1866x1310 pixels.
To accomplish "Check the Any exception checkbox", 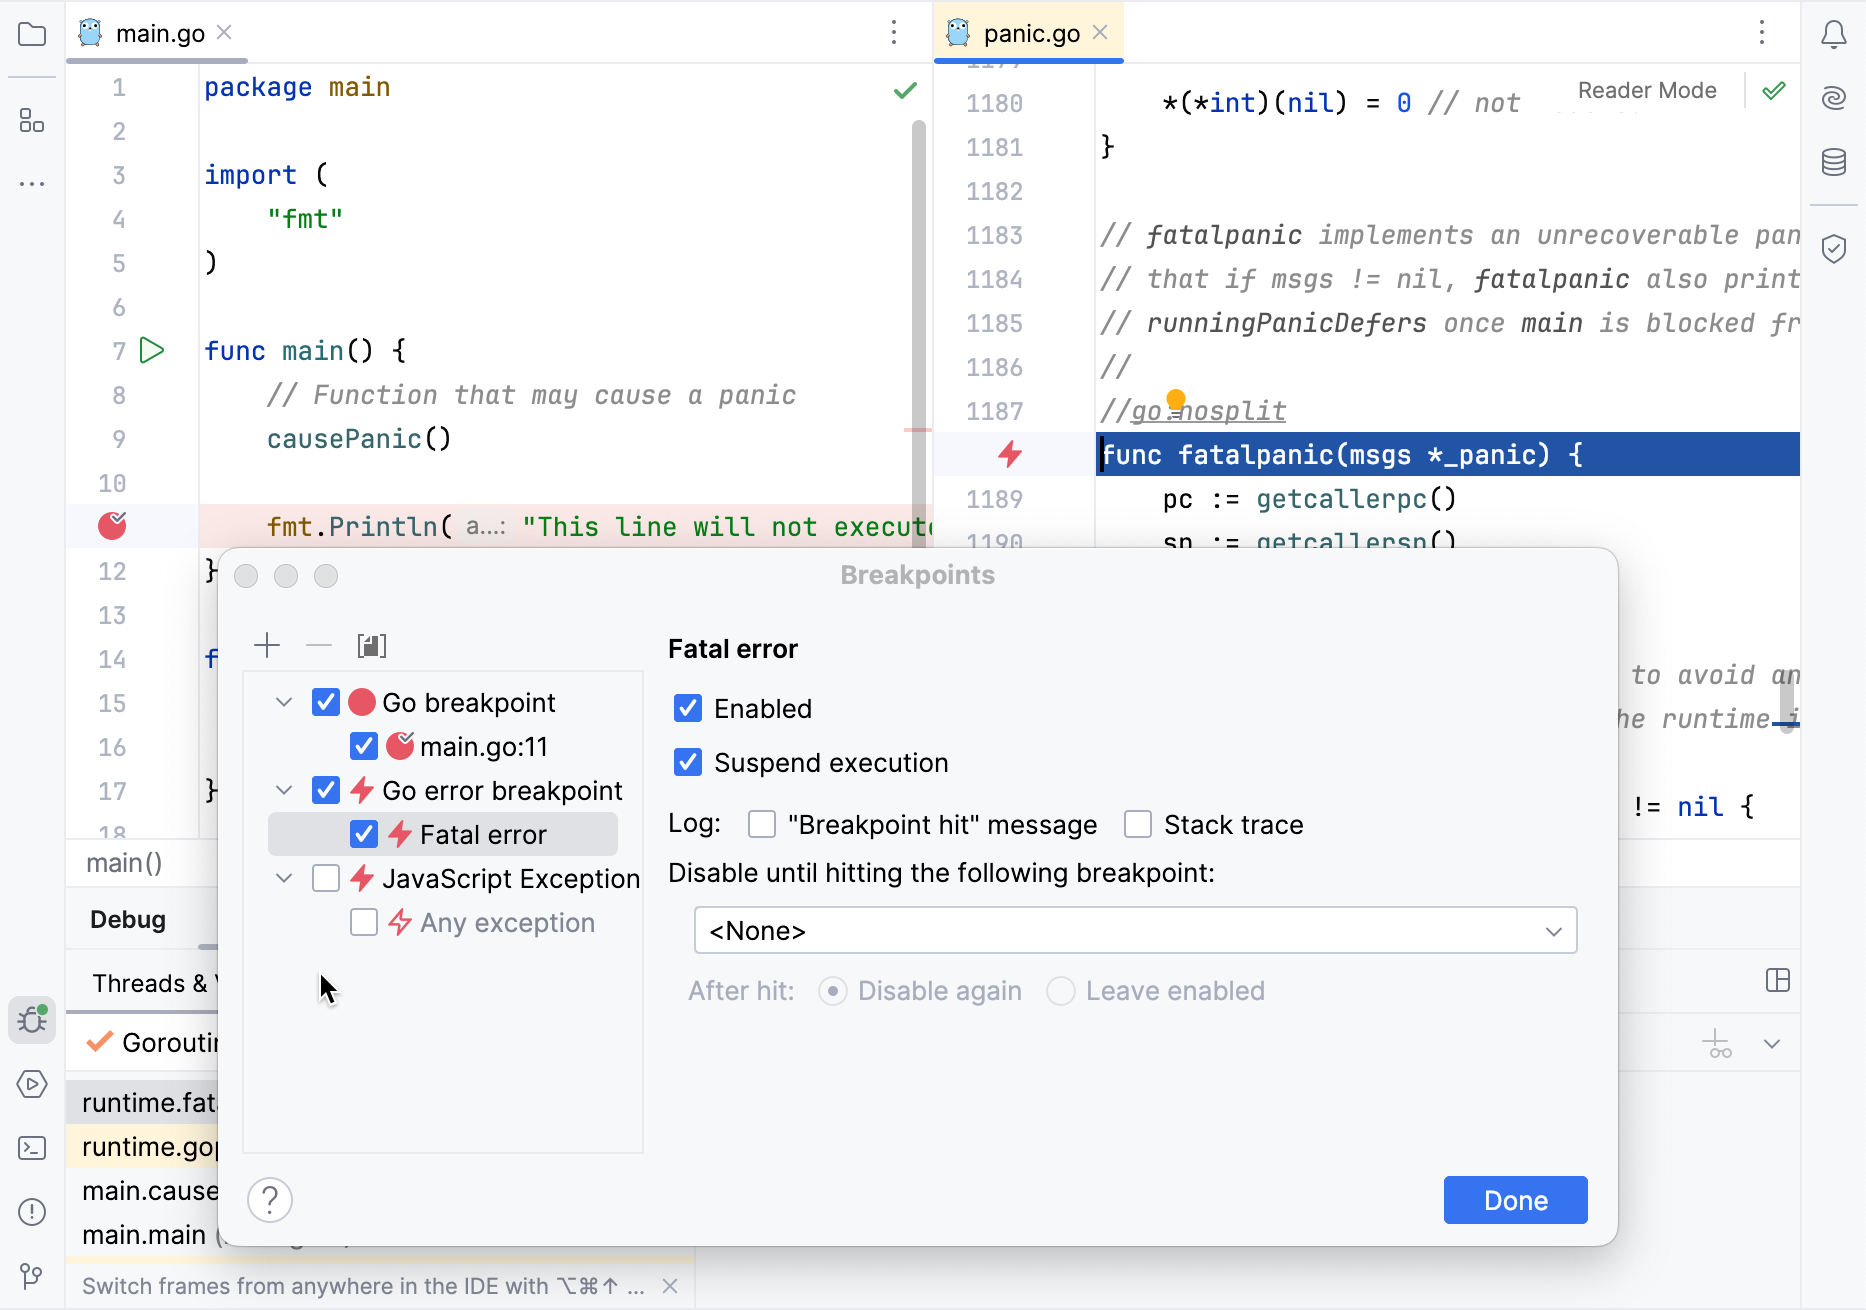I will pyautogui.click(x=364, y=922).
